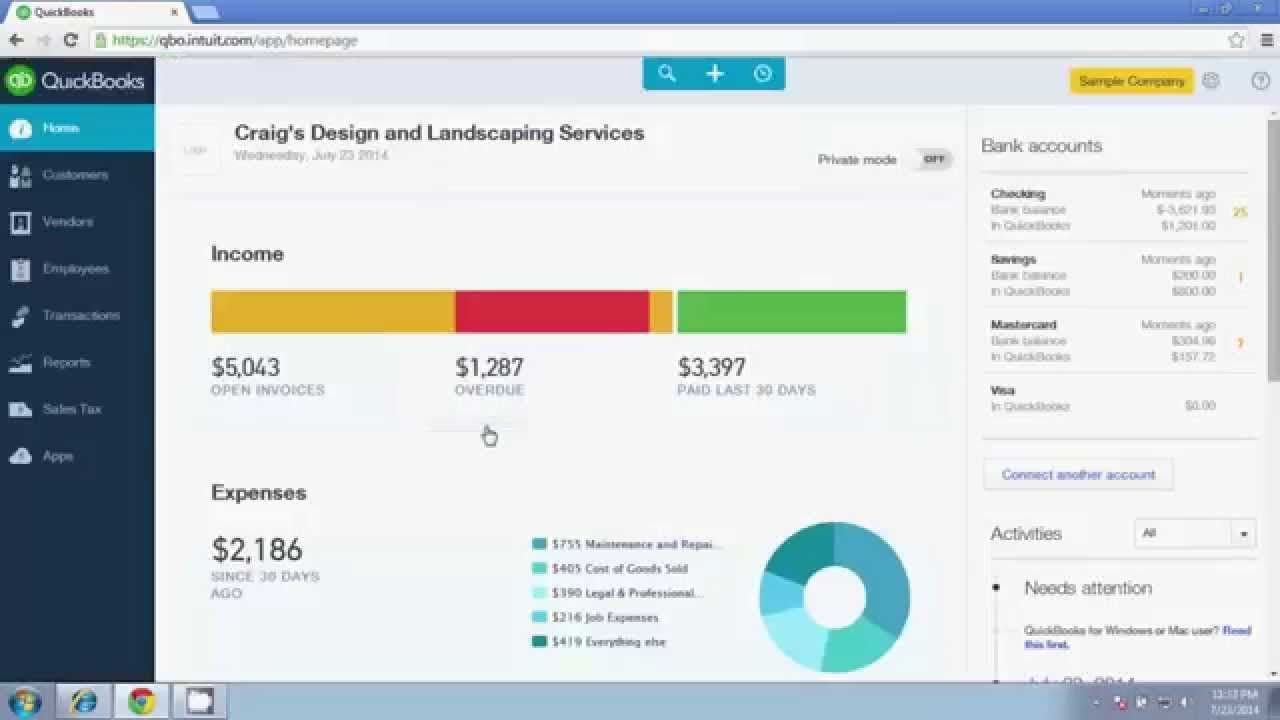Click the plus Create icon
This screenshot has height=720, width=1280.
(715, 74)
